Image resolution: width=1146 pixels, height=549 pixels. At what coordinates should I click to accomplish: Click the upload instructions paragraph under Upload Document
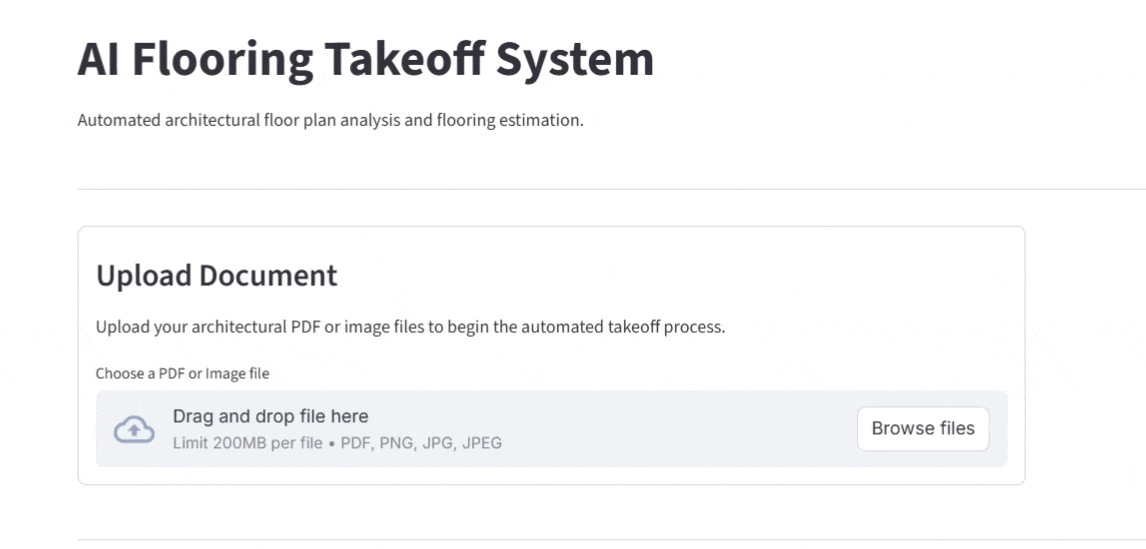click(410, 327)
